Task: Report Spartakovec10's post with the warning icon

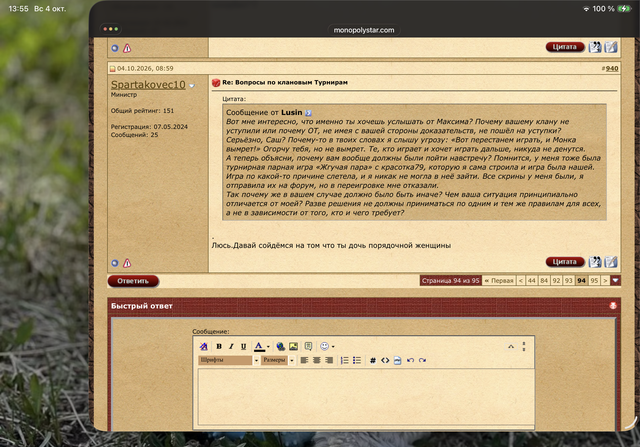Action: (x=127, y=263)
